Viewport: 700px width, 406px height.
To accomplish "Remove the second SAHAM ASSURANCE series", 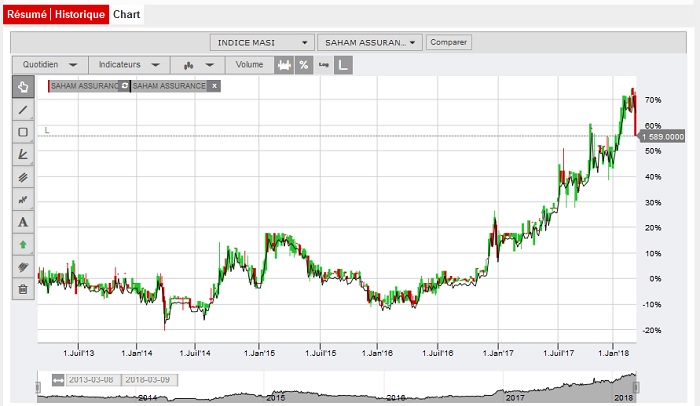I will tap(214, 86).
